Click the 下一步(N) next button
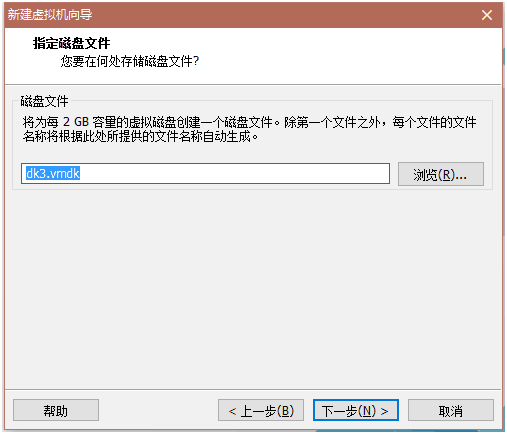The width and height of the screenshot is (507, 434). pos(356,410)
